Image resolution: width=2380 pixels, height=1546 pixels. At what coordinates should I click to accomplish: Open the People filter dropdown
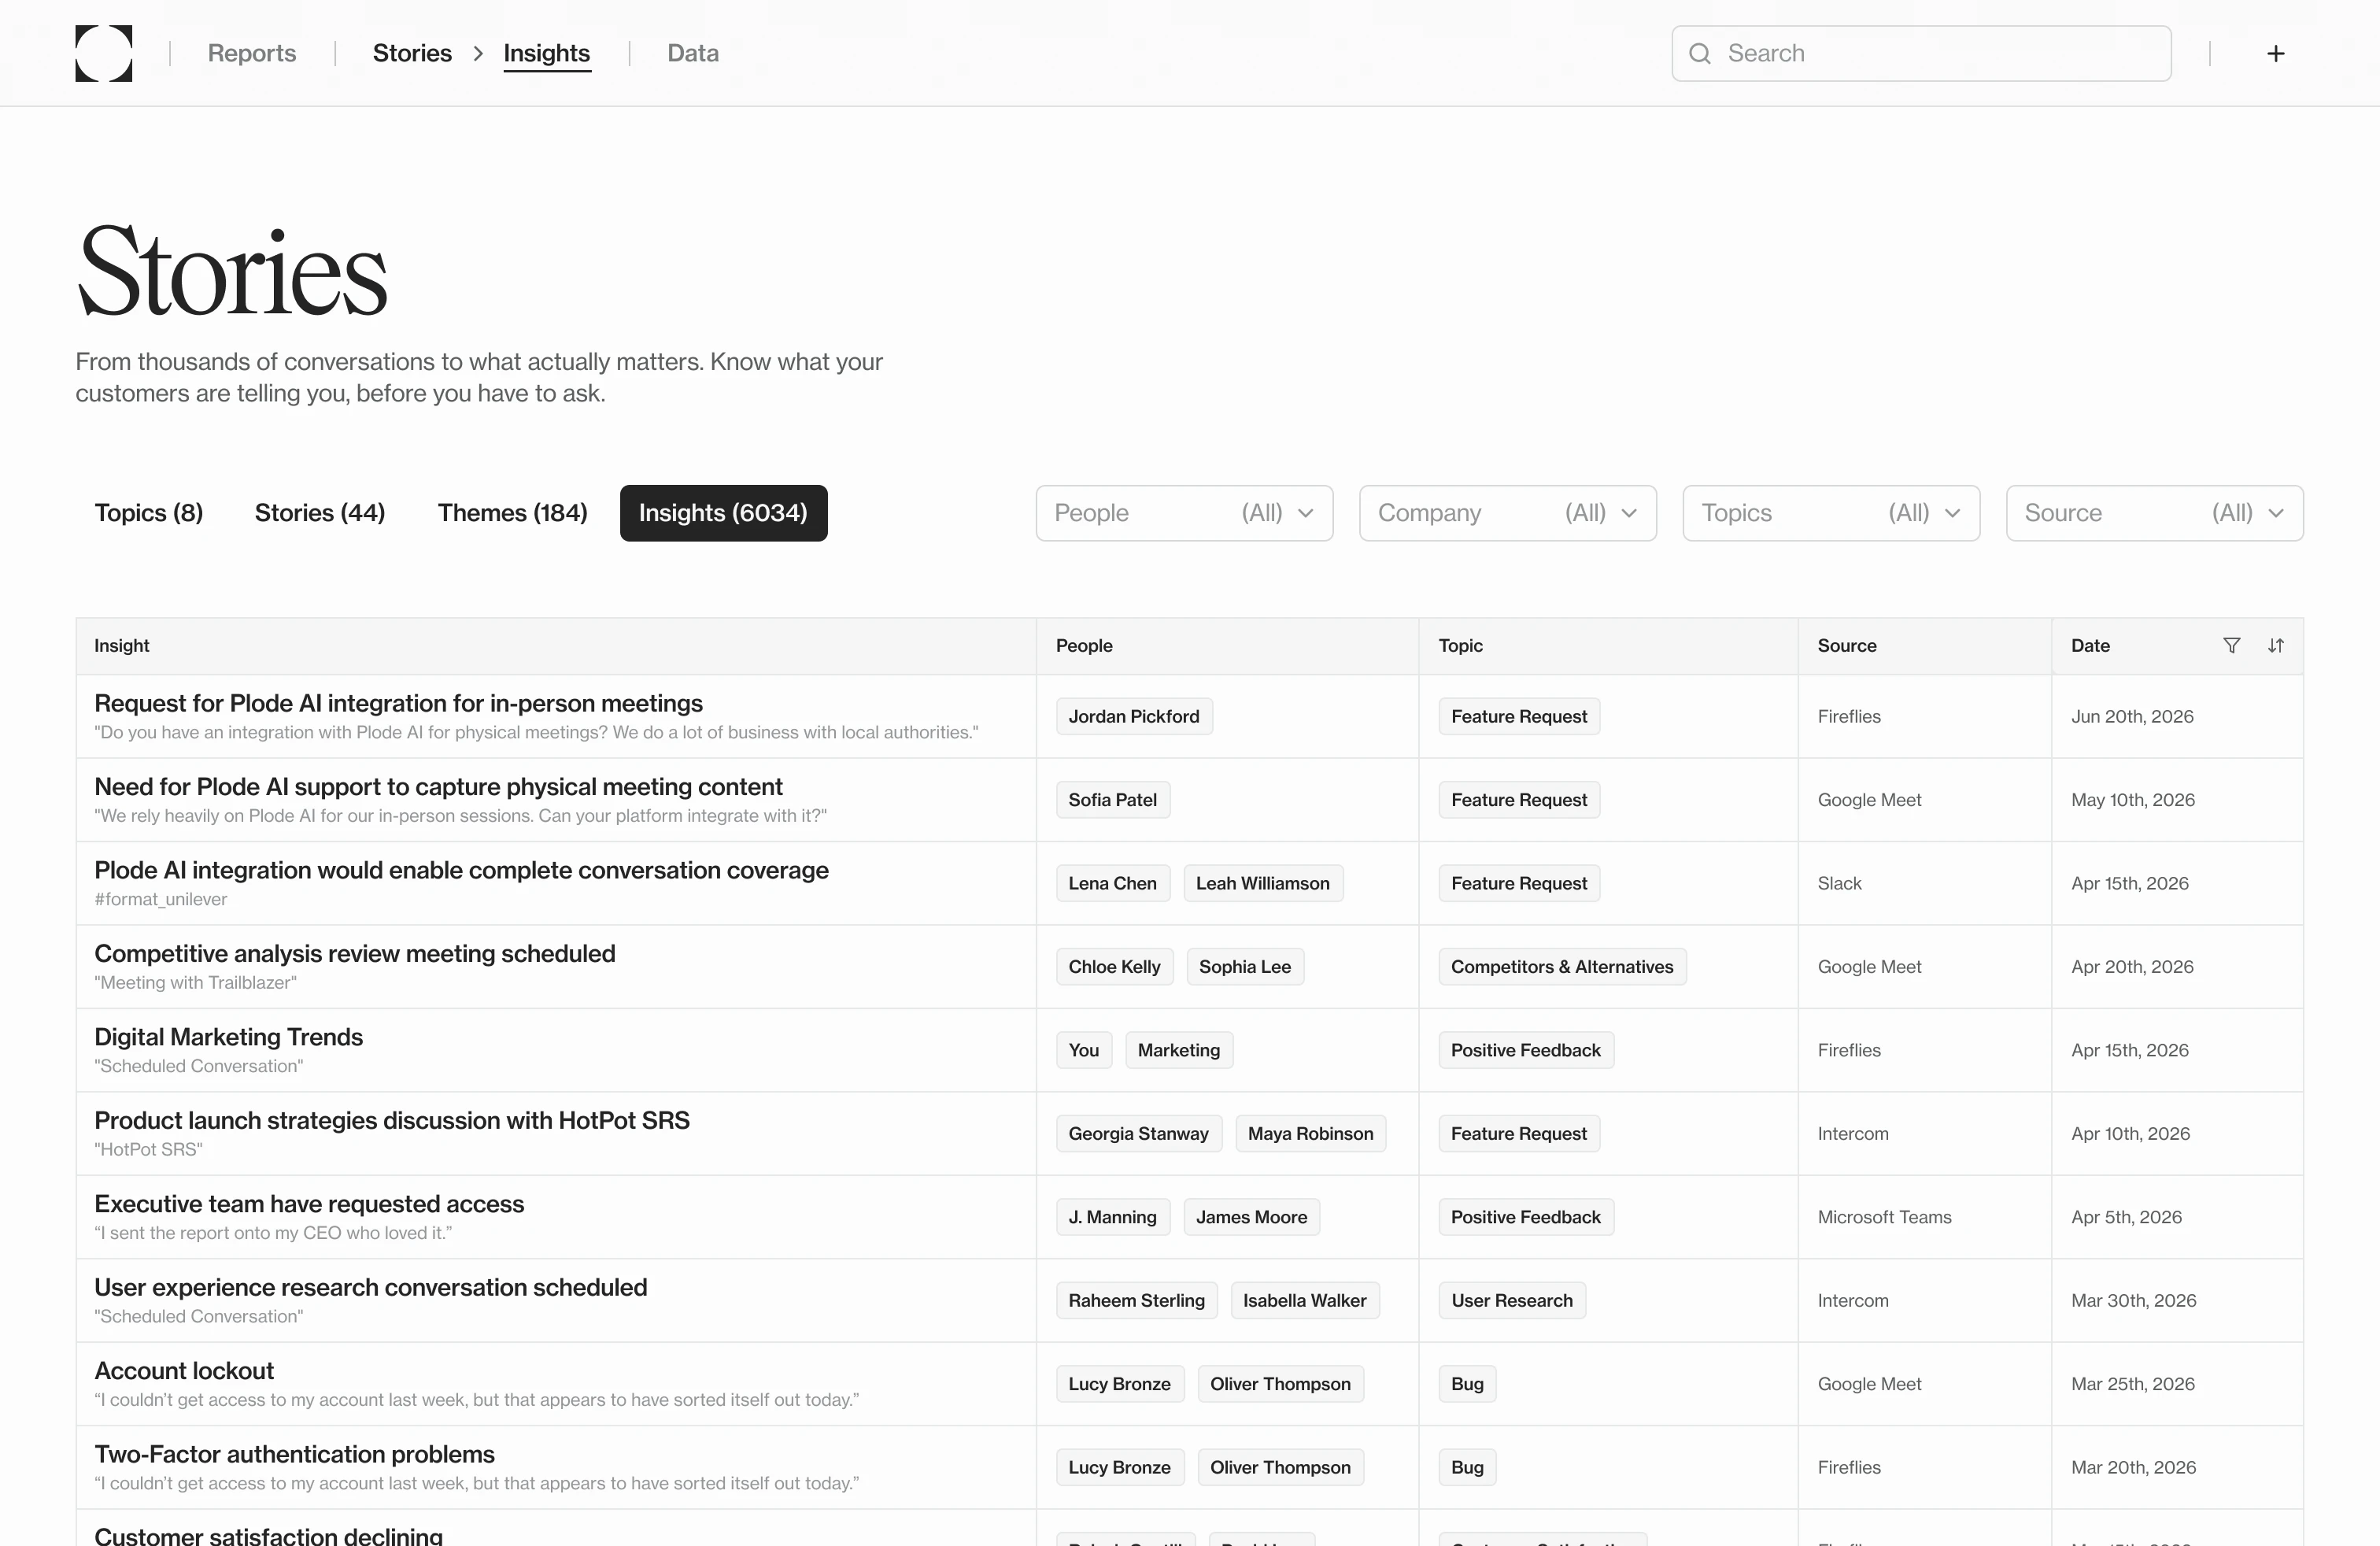pos(1184,513)
